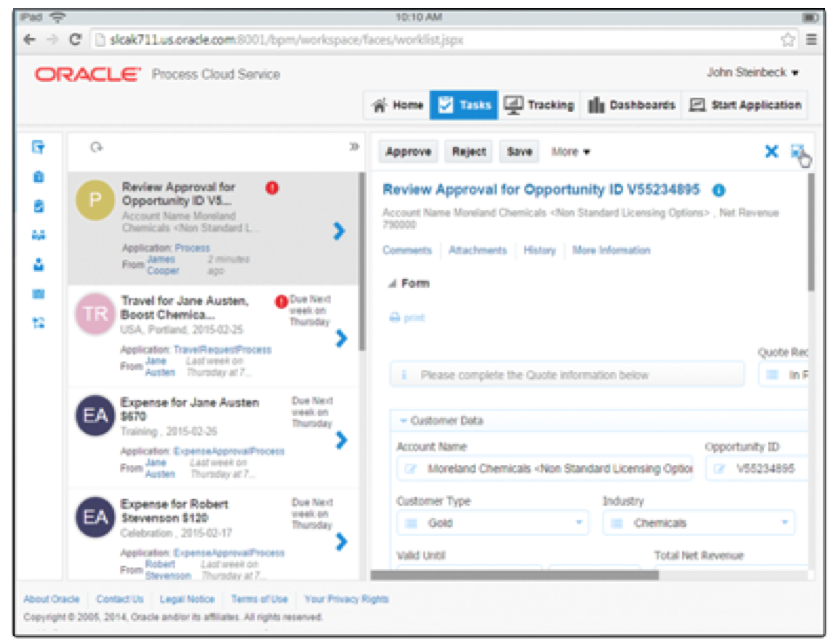This screenshot has height=642, width=836.
Task: Open the Start Application tab
Action: tap(745, 105)
